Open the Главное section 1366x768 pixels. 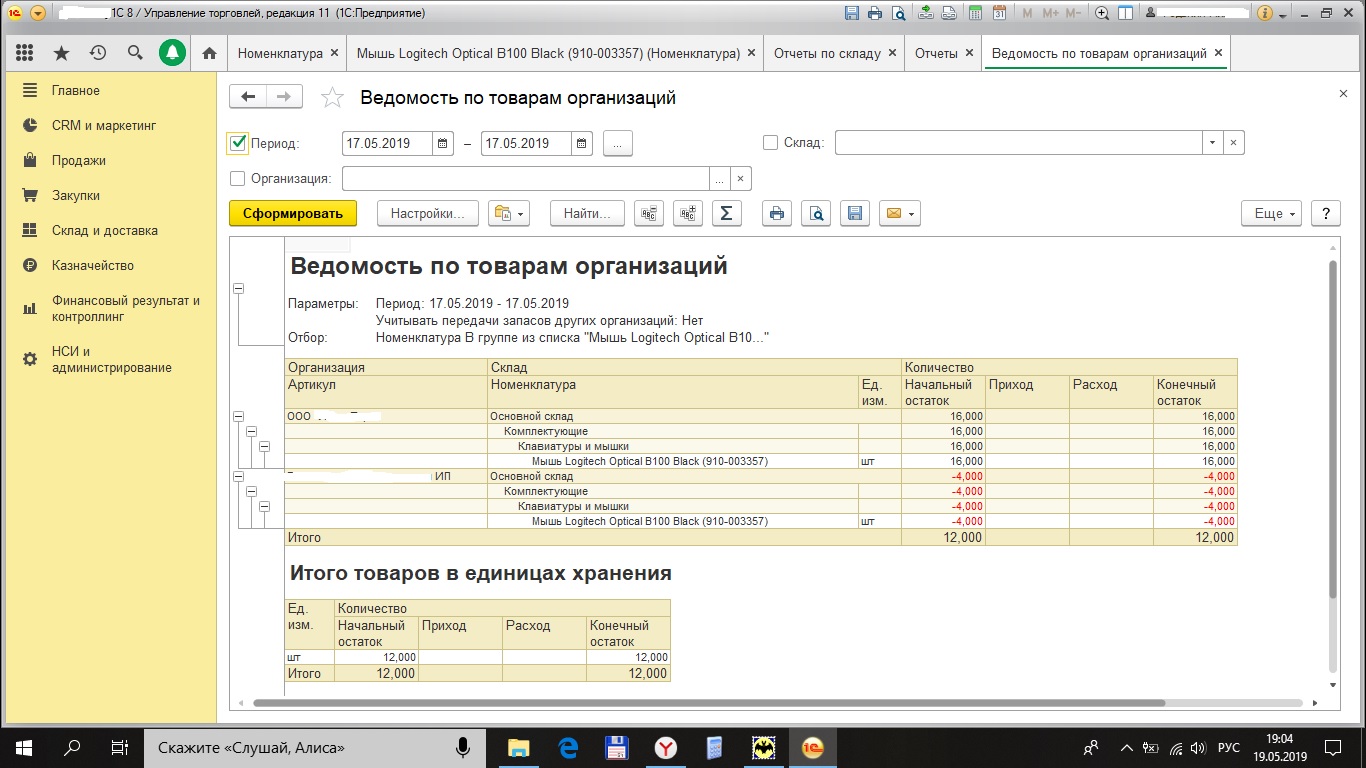(76, 90)
